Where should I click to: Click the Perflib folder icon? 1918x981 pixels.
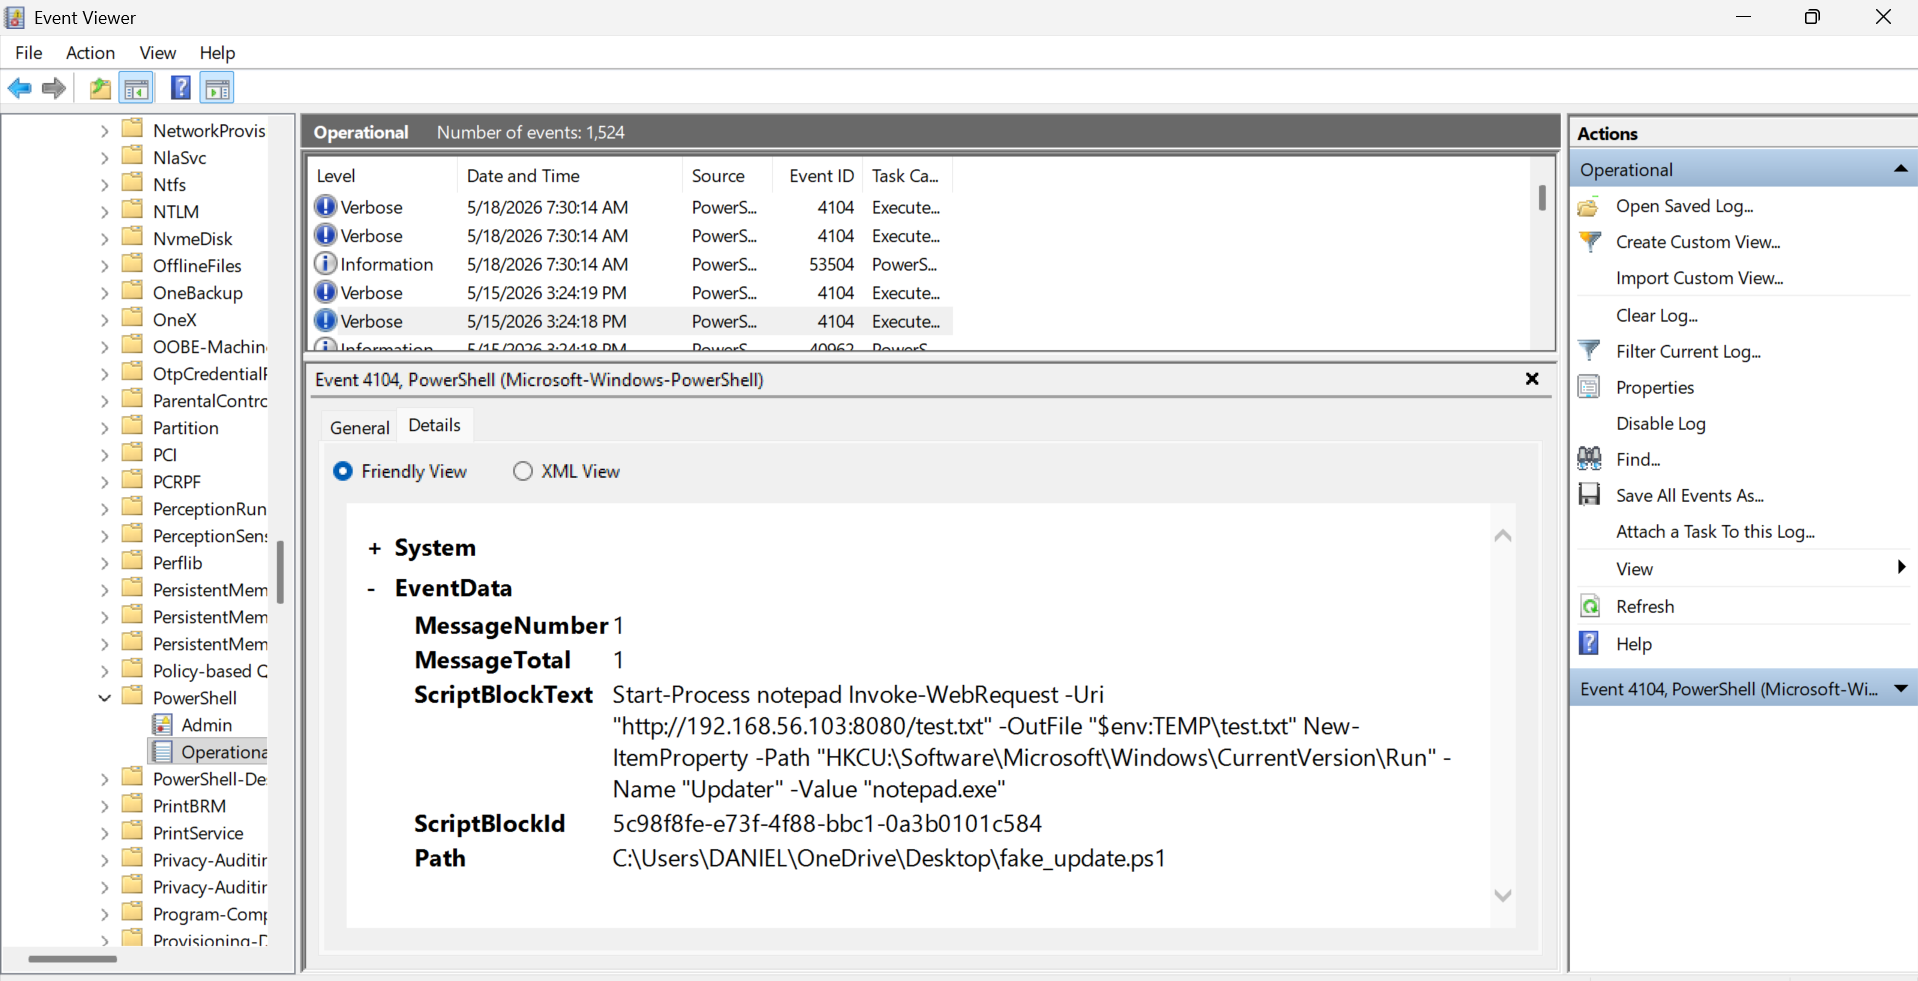click(132, 561)
